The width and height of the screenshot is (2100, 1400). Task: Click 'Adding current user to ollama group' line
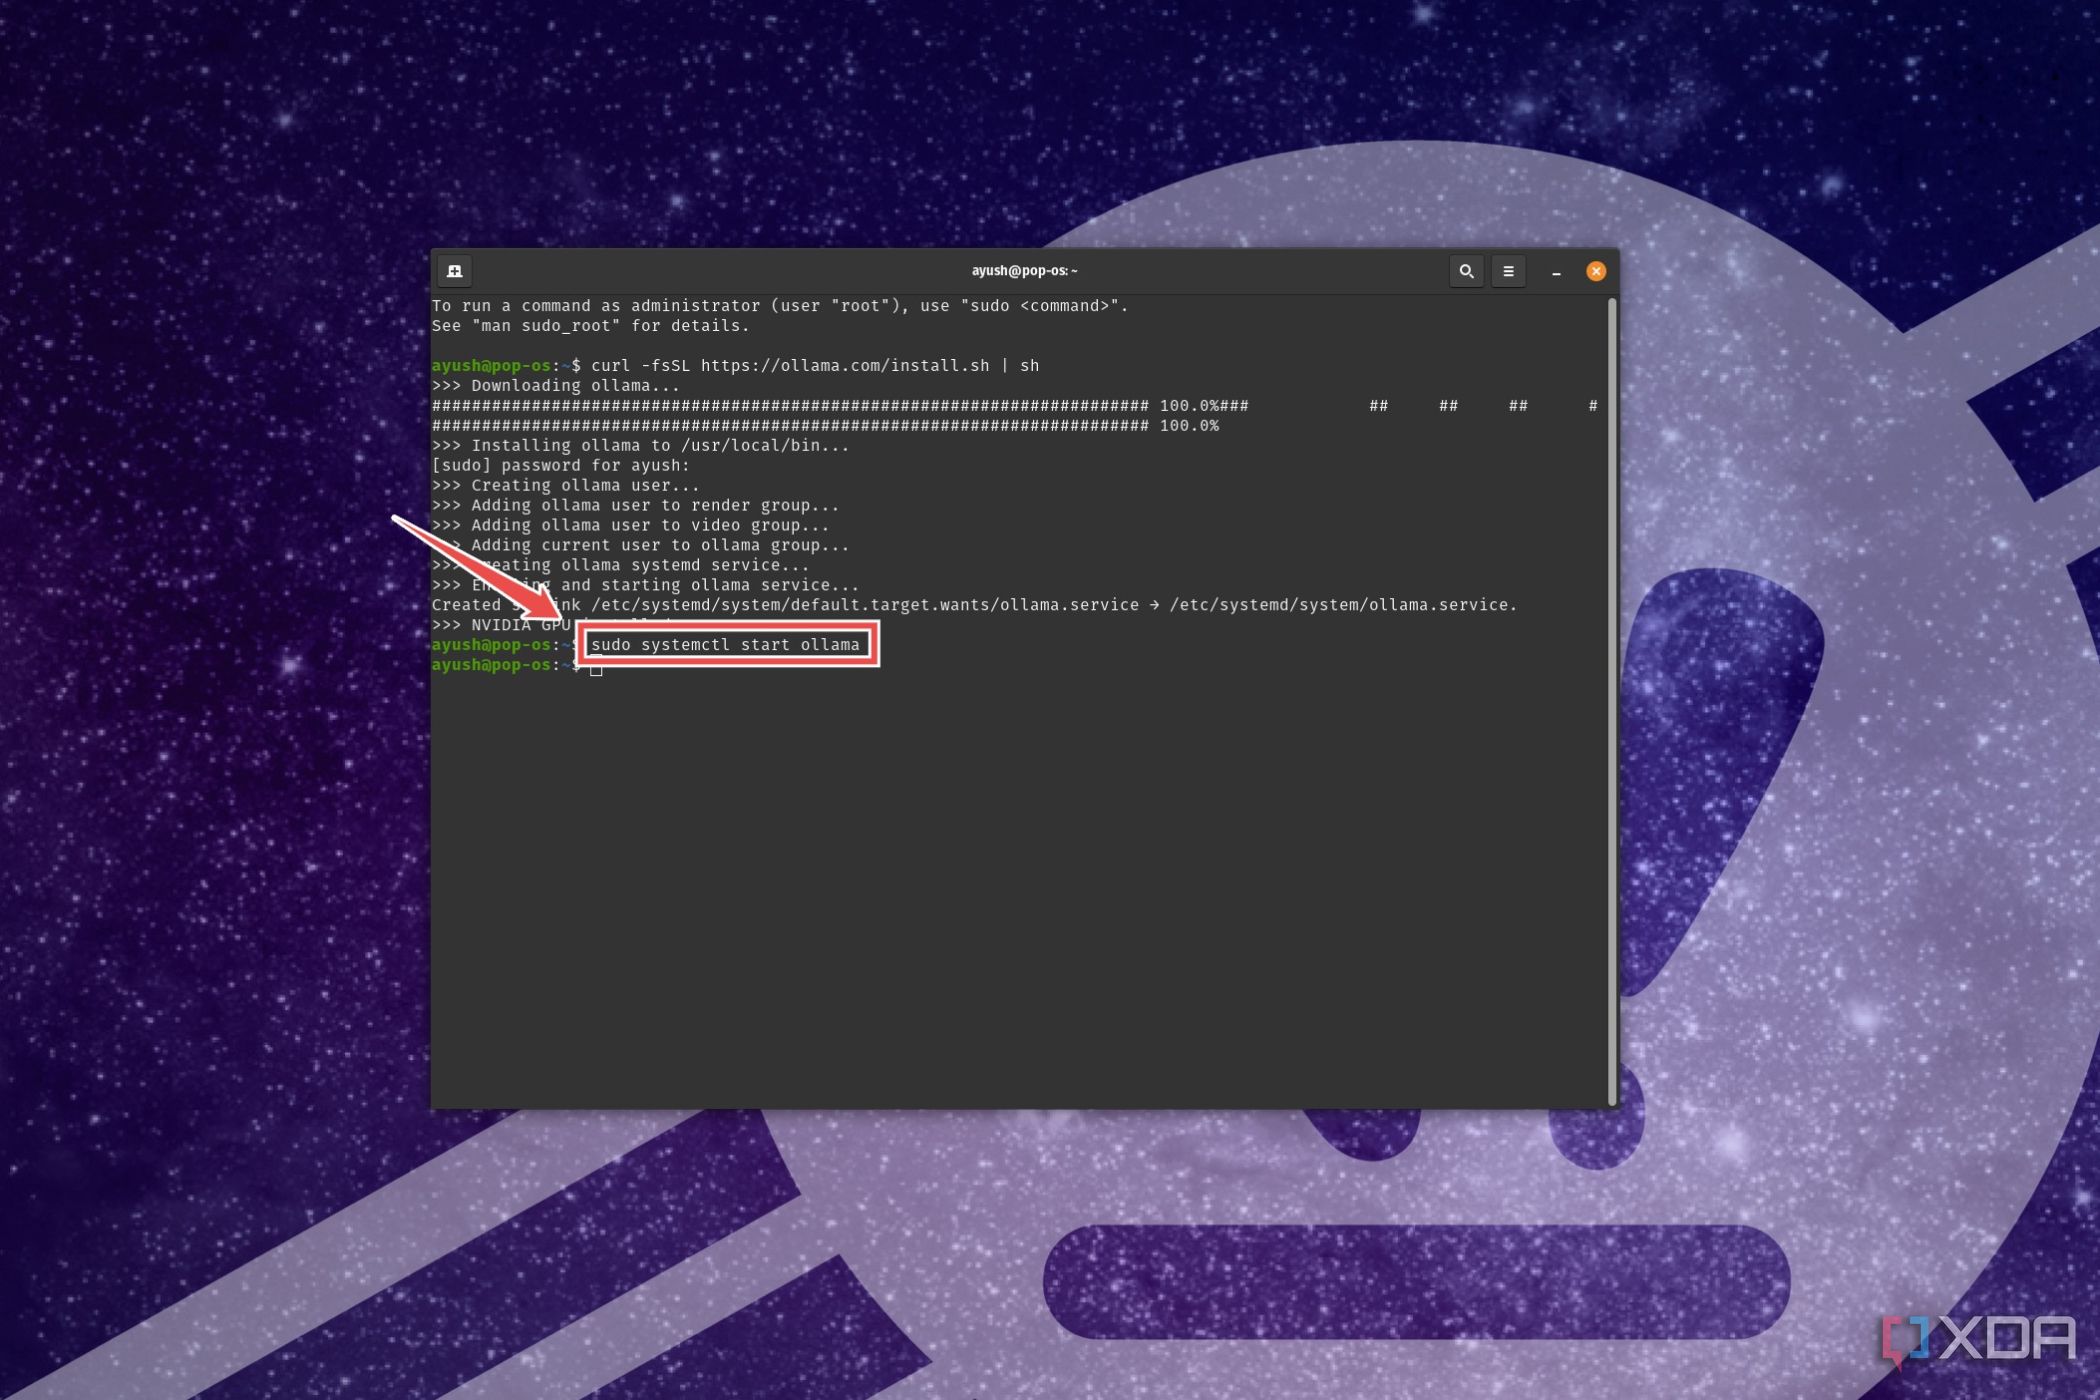[641, 546]
